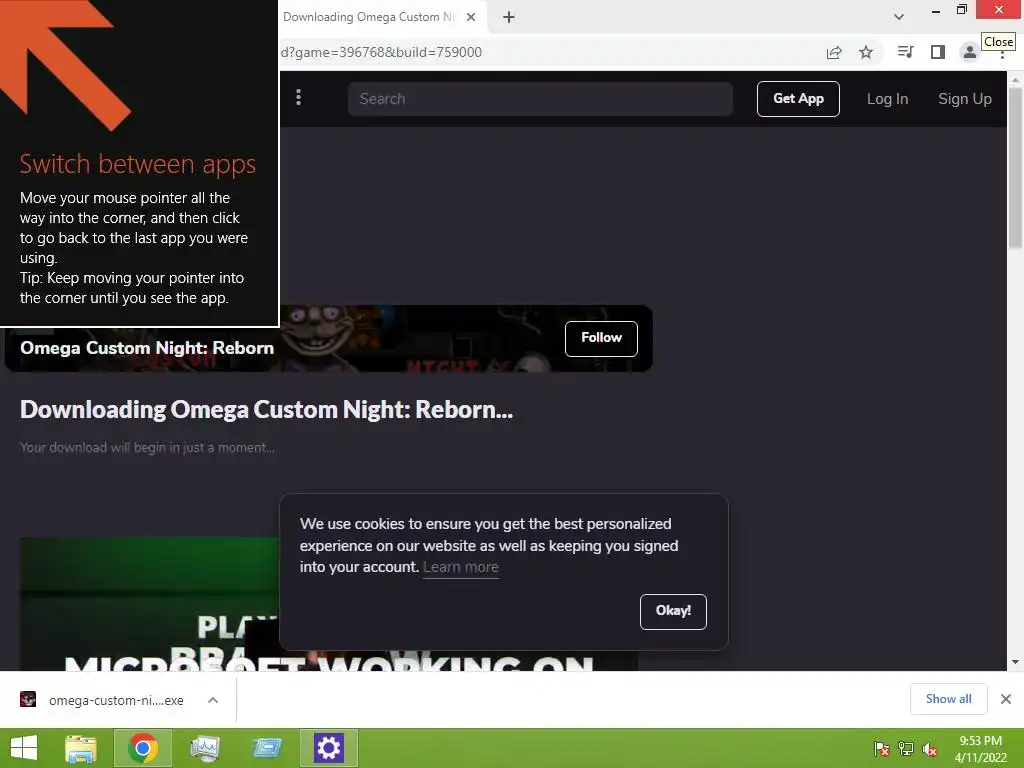
Task: Open the purple gear app on taskbar
Action: tap(328, 748)
